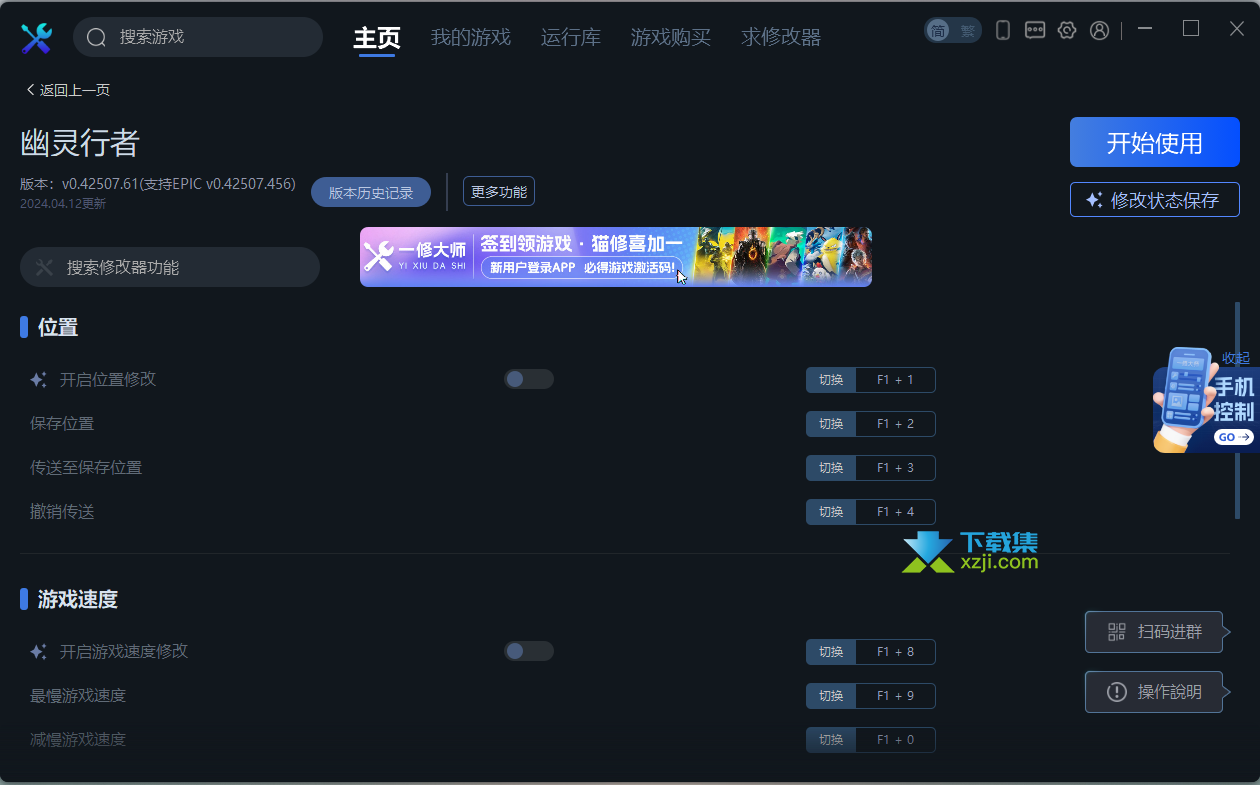Open the 游戏购买 tab
1260x785 pixels.
671,38
